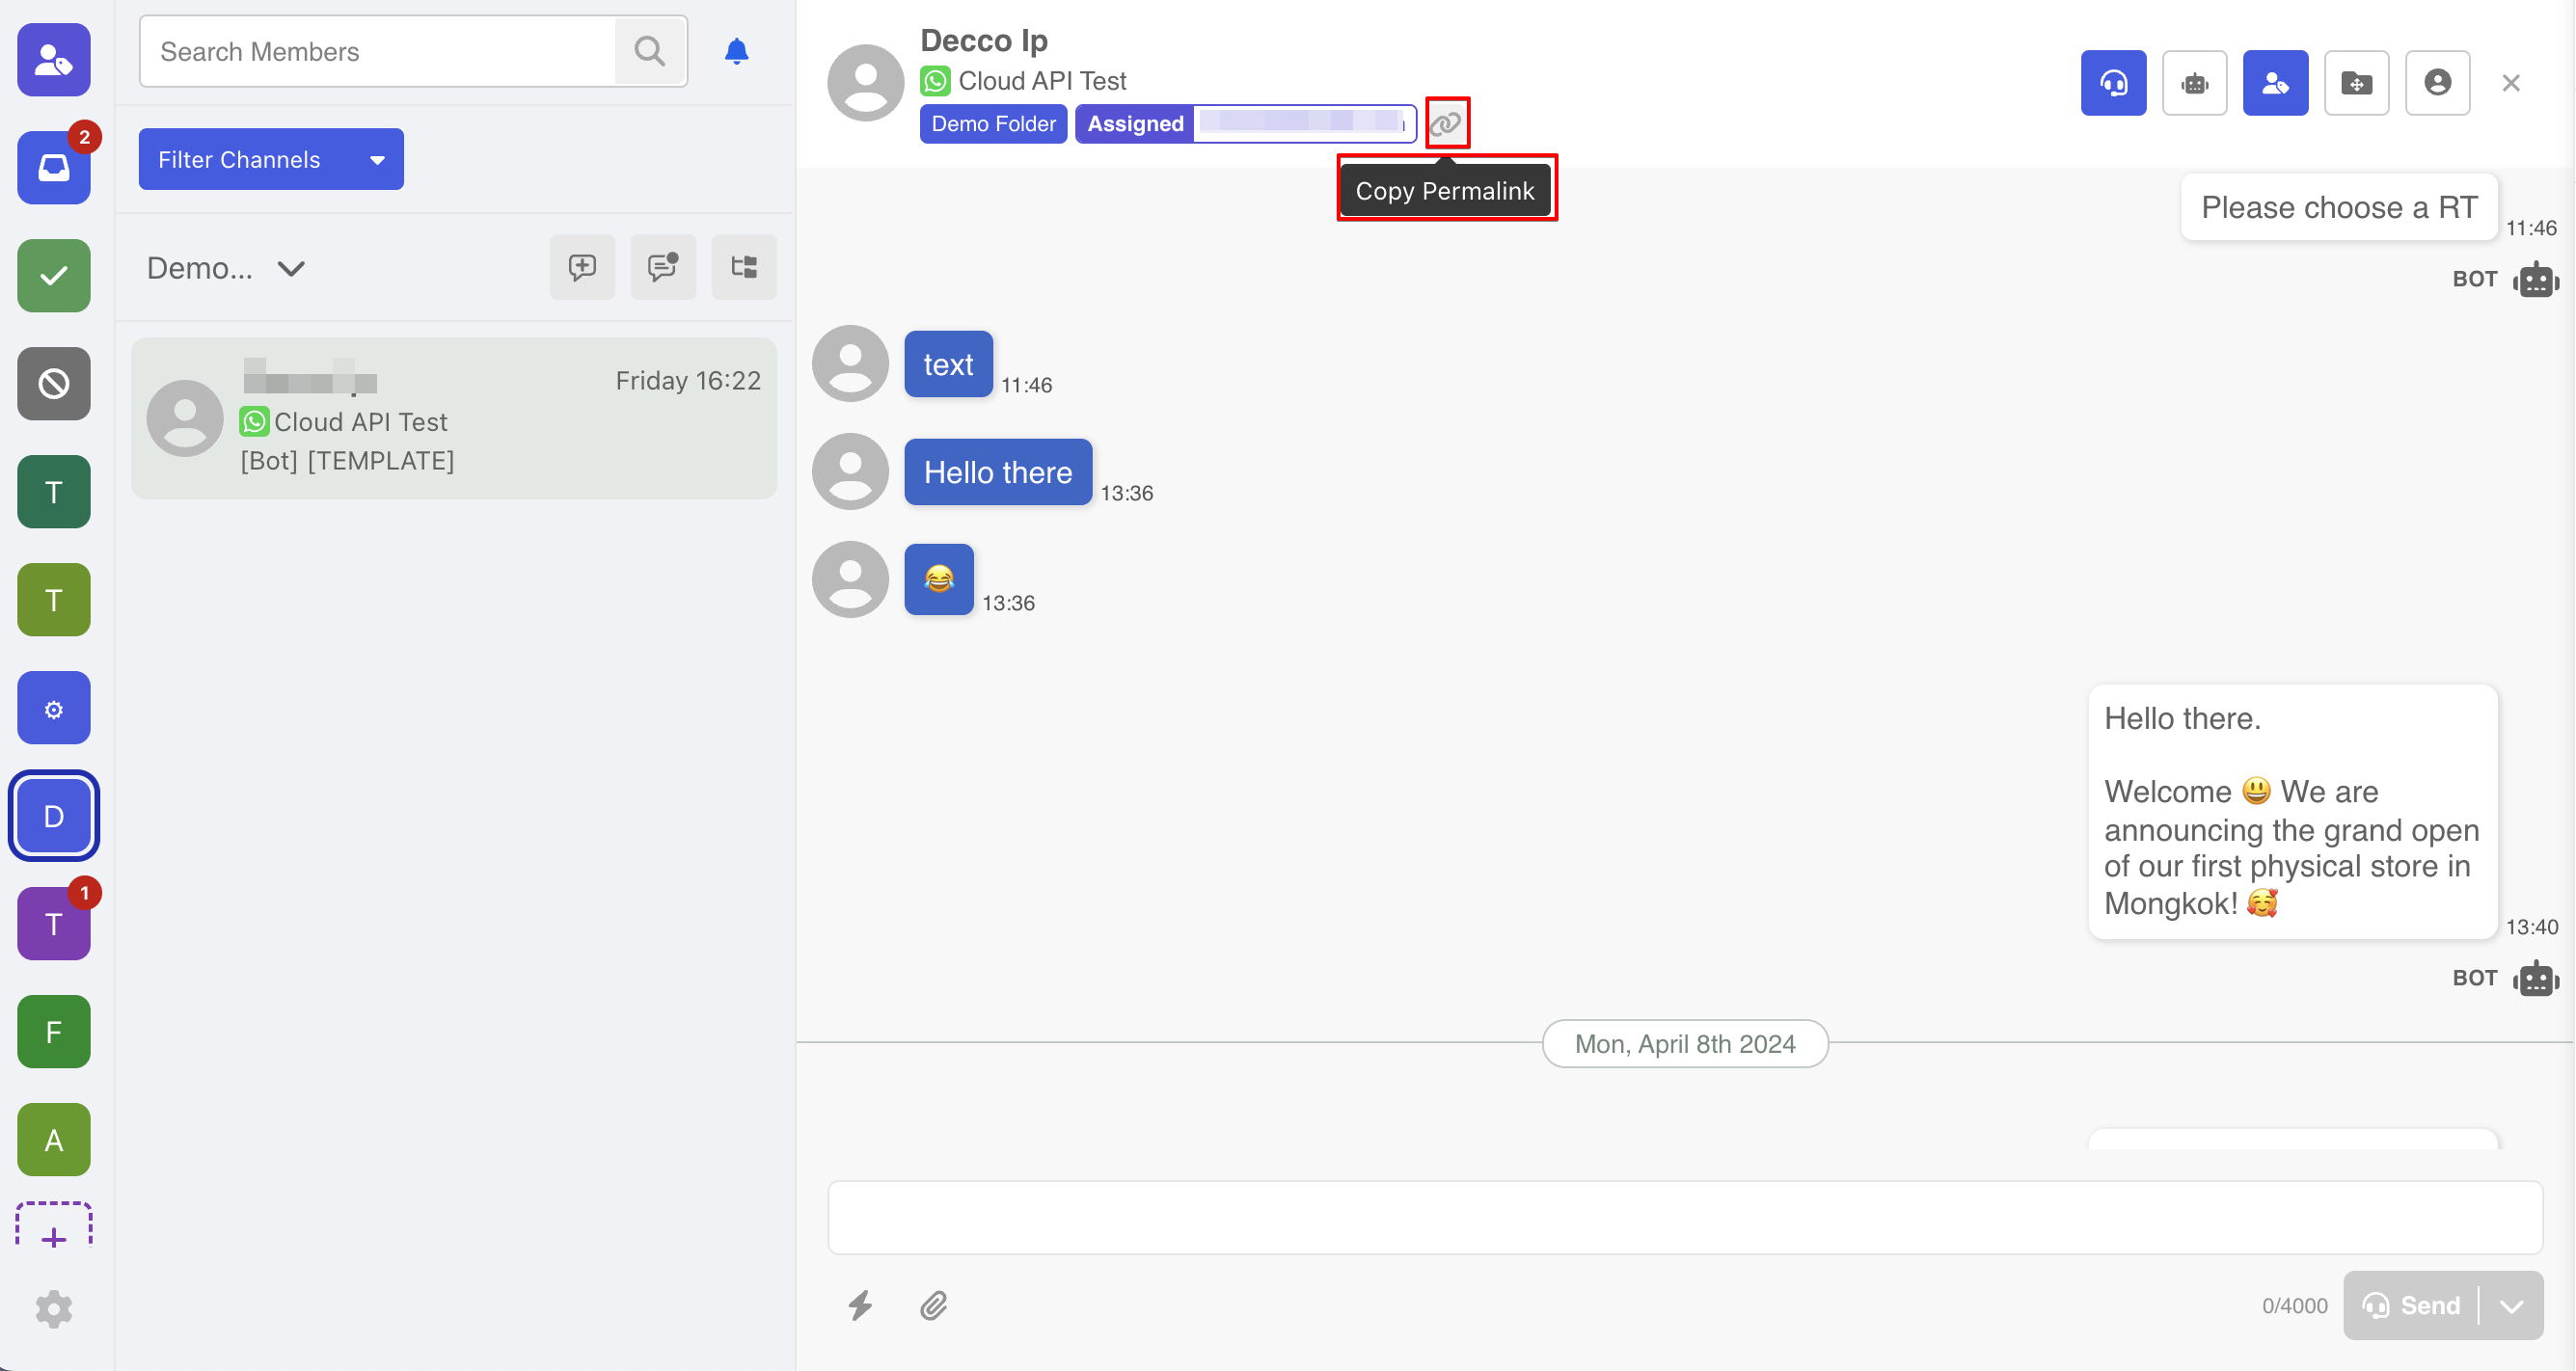Click the Demo Folder tag
Viewport: 2576px width, 1371px height.
(992, 124)
